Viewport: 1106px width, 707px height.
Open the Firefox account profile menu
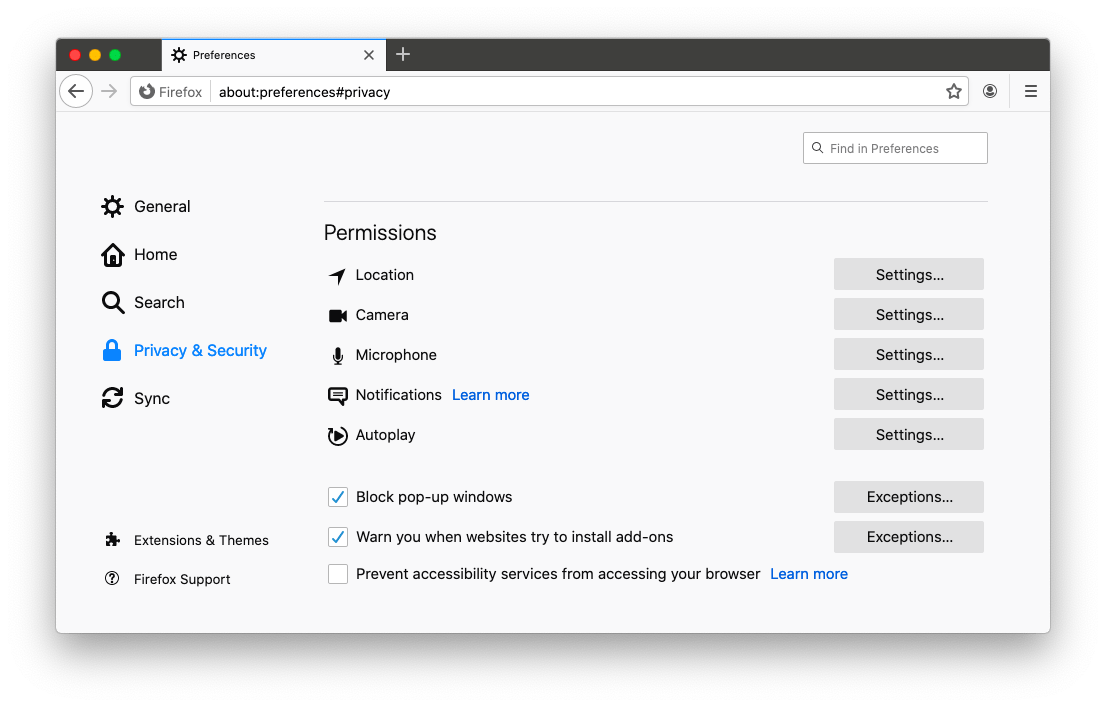pos(990,91)
